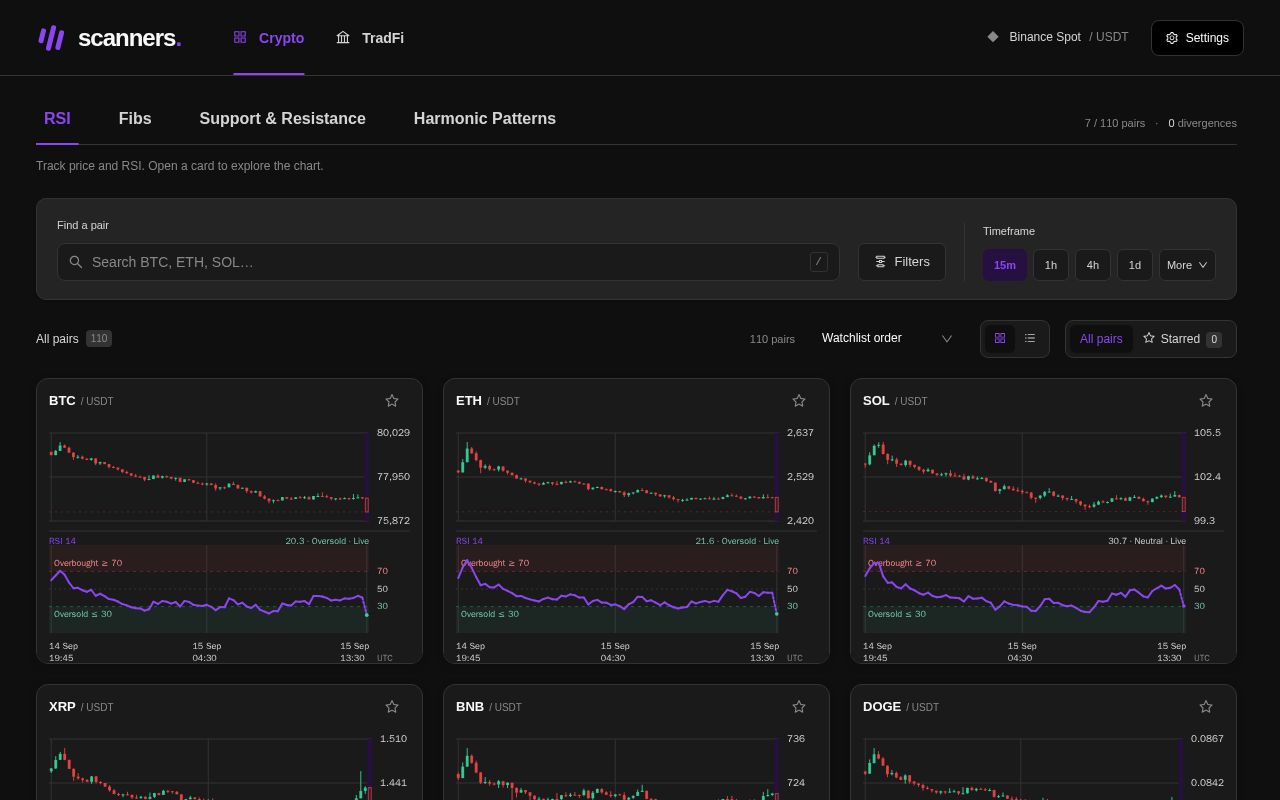Open the Harmonic Patterns tab
Image resolution: width=1280 pixels, height=800 pixels.
point(485,119)
